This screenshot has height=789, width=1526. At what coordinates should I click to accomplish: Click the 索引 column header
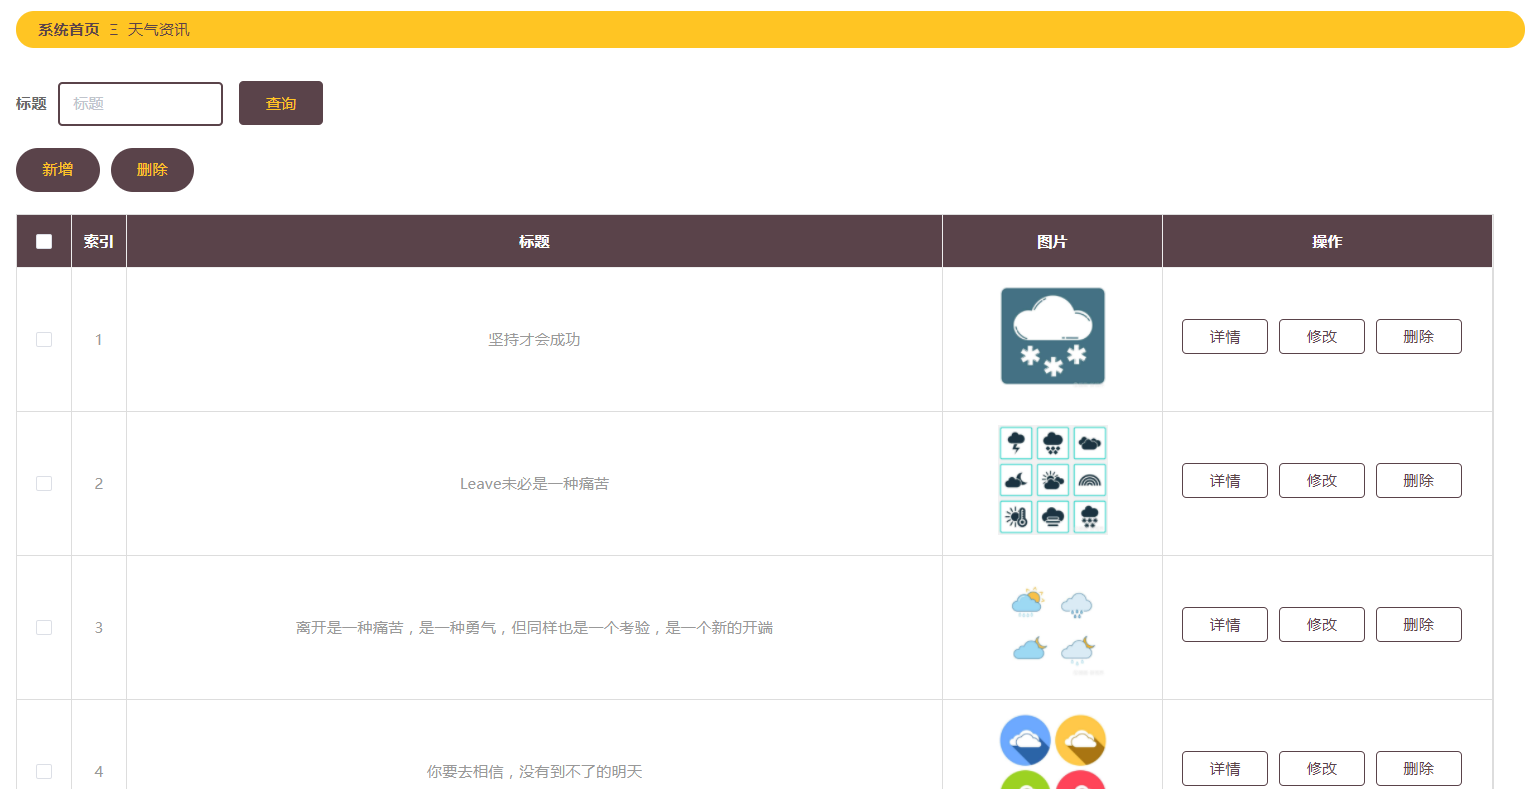99,241
